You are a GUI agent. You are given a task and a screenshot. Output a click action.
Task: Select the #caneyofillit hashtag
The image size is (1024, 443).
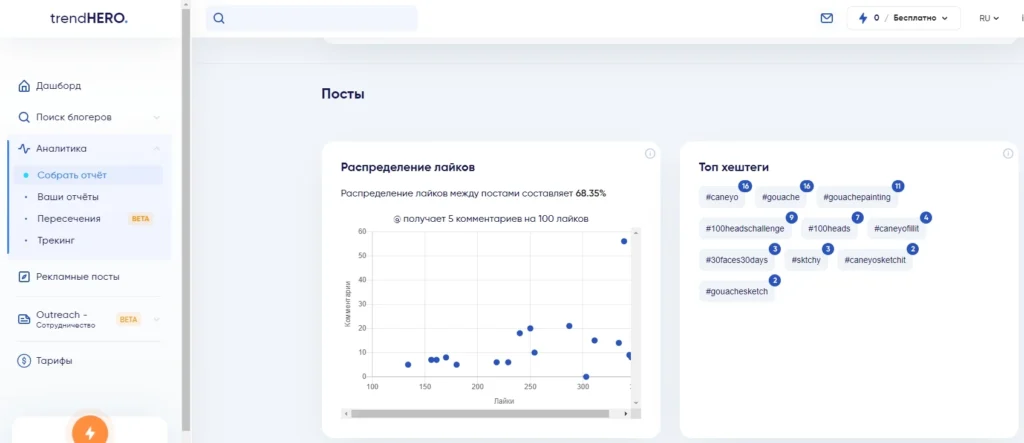click(x=896, y=229)
